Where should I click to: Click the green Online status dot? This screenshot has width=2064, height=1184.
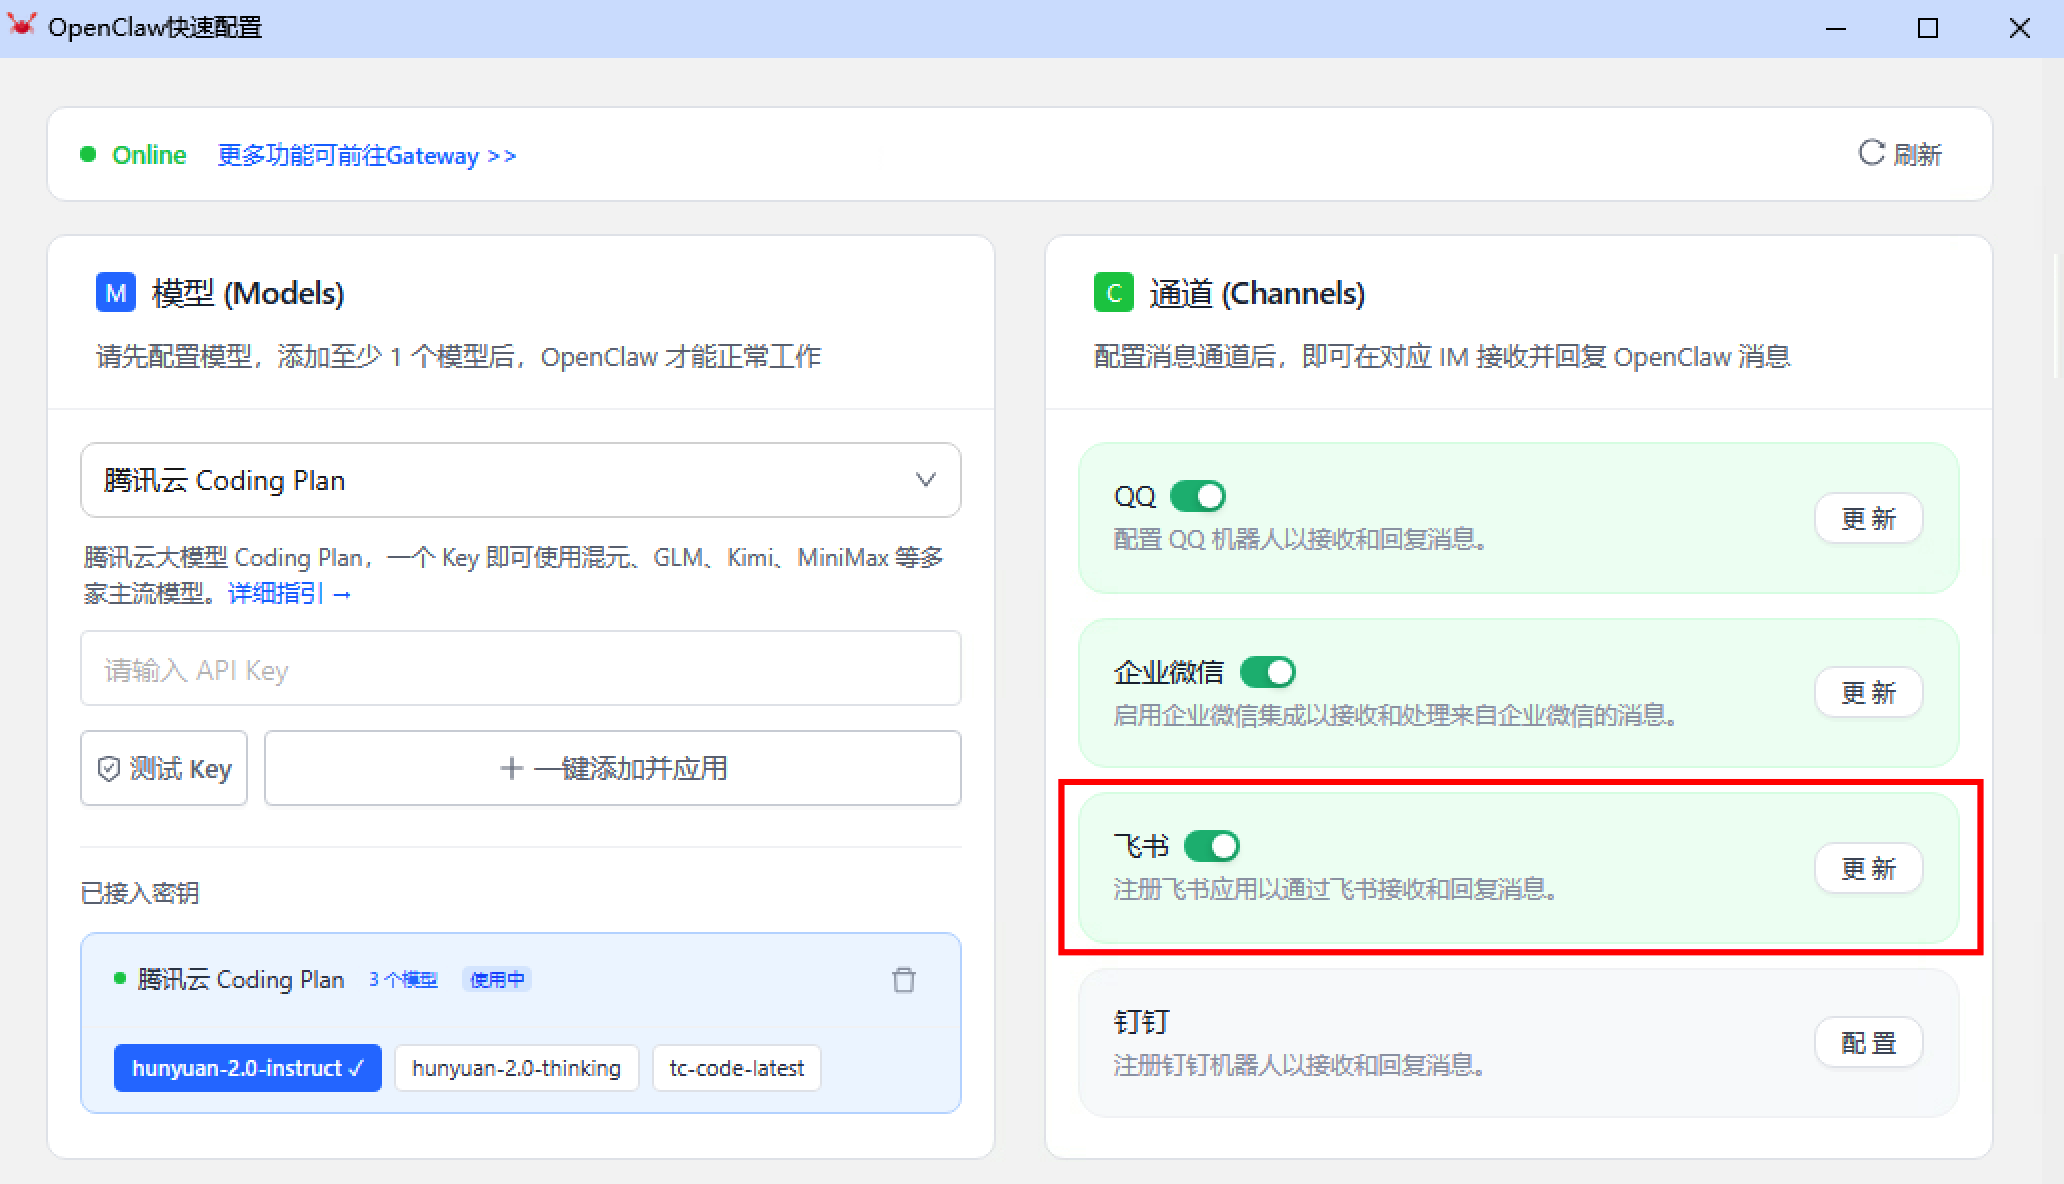point(88,154)
